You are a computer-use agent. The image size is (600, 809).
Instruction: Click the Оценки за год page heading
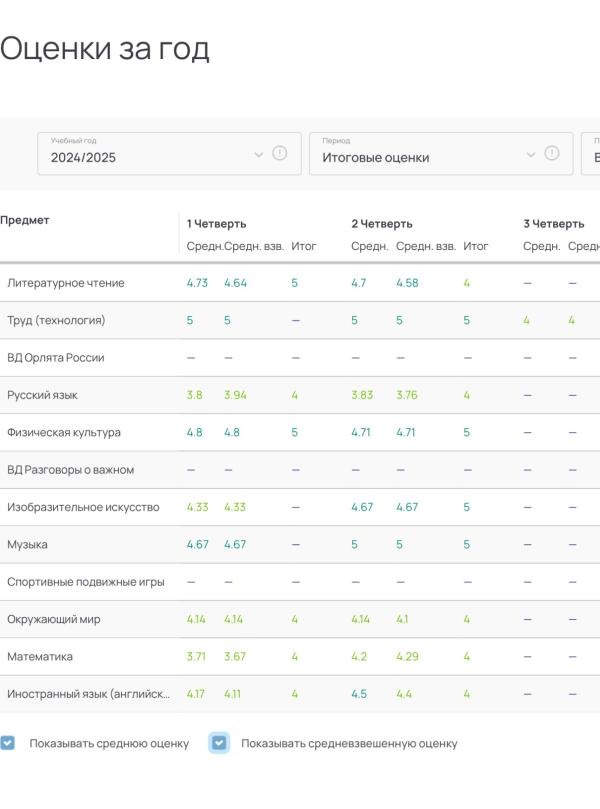click(x=105, y=48)
